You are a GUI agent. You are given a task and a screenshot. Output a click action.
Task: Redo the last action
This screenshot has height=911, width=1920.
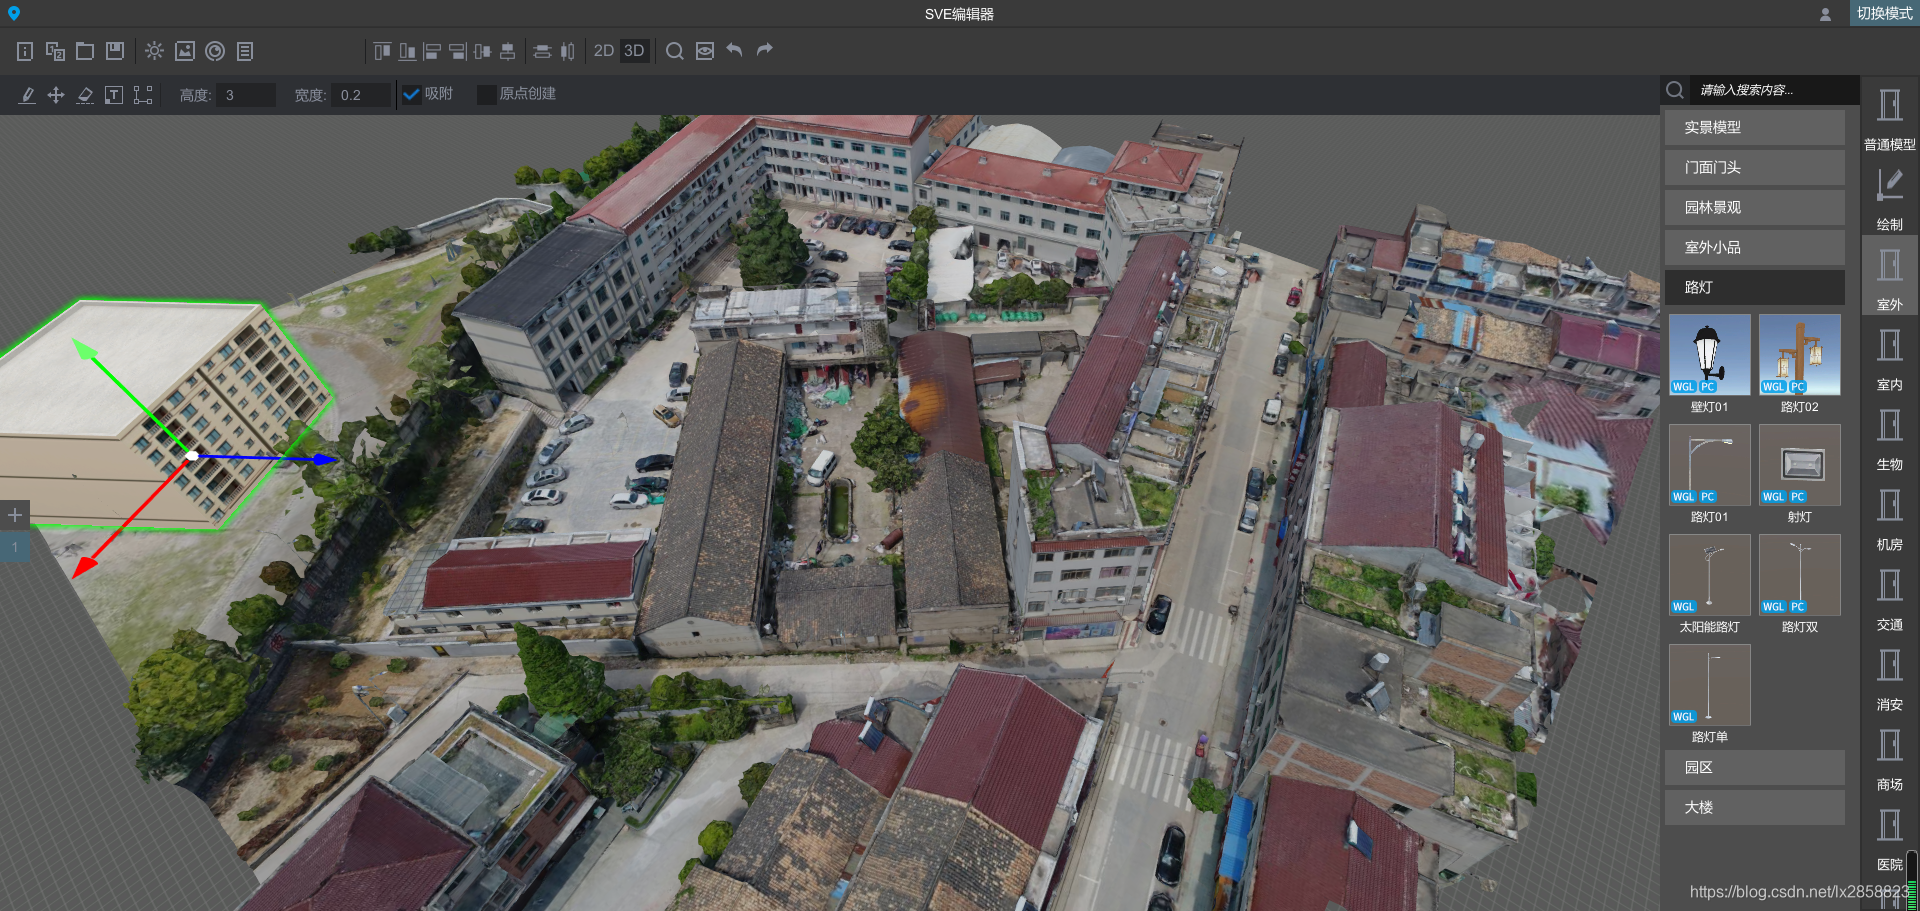(765, 50)
